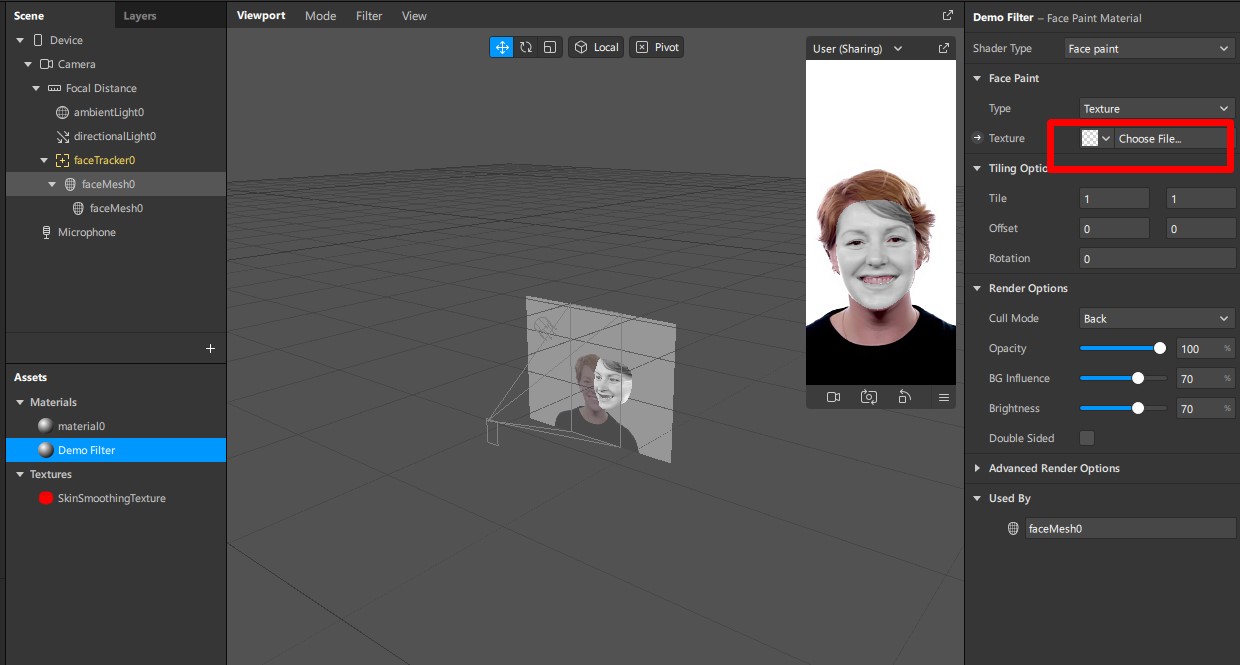1240x665 pixels.
Task: Collapse the Camera tree node
Action: point(29,64)
